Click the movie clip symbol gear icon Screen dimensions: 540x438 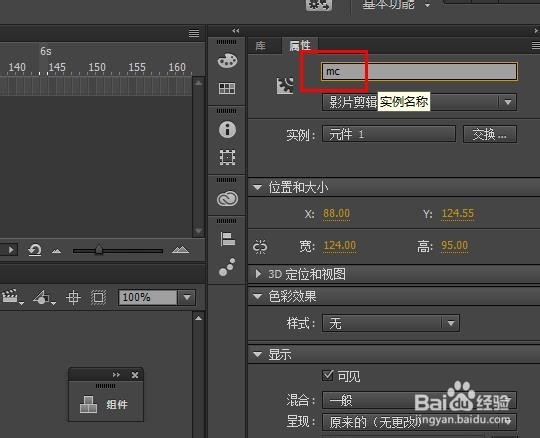click(x=285, y=85)
